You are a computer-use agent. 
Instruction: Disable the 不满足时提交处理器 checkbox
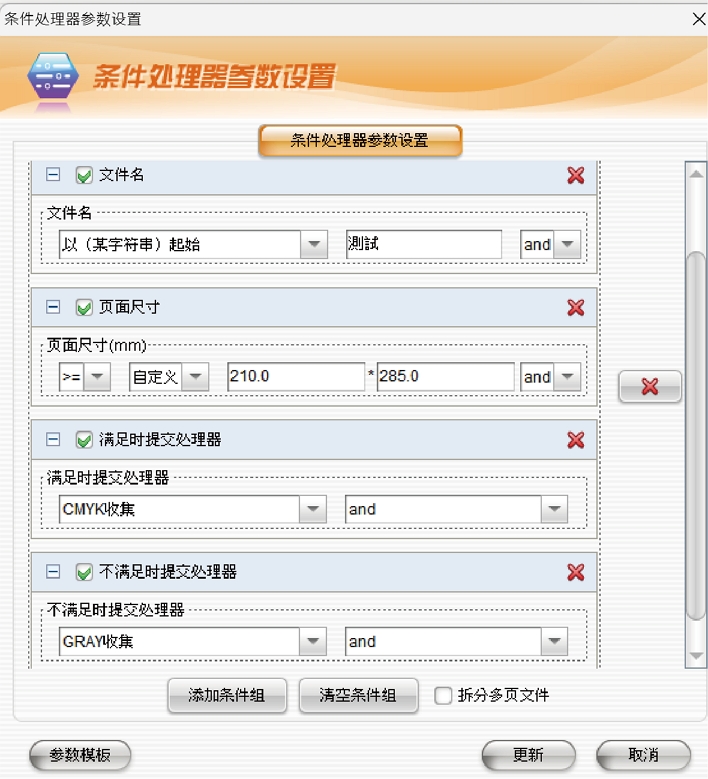(x=84, y=573)
